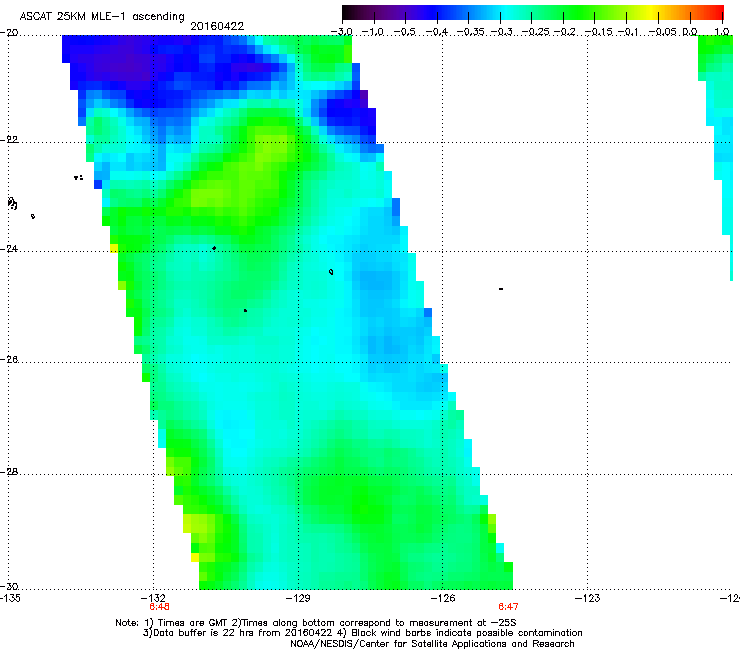Click the -132 longitude axis label
740x650 pixels.
click(x=153, y=599)
